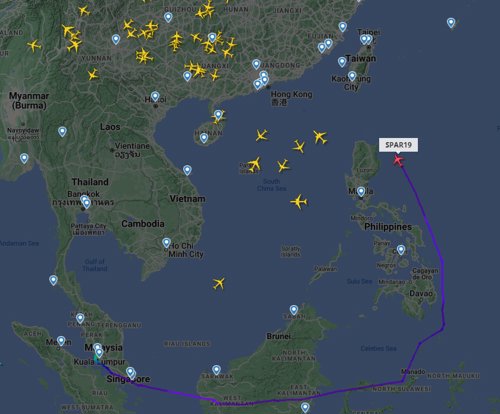Select yellow aircraft west of Manila

point(299,202)
